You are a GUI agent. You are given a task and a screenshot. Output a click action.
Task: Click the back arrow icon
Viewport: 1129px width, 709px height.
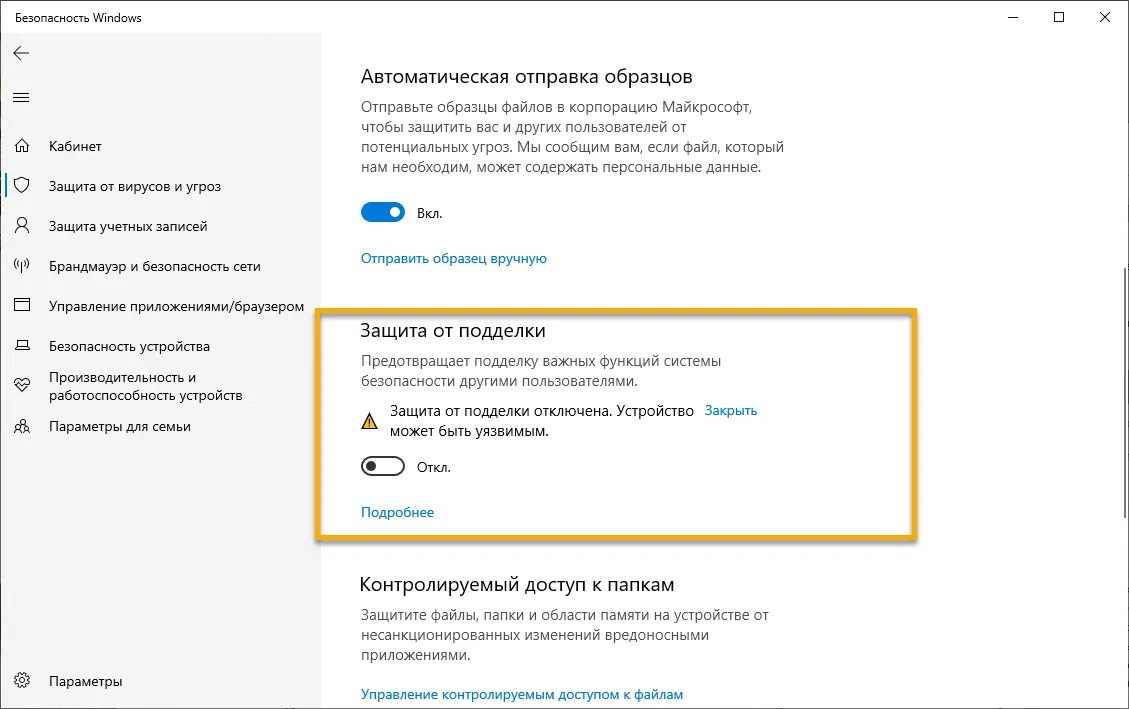click(x=21, y=53)
